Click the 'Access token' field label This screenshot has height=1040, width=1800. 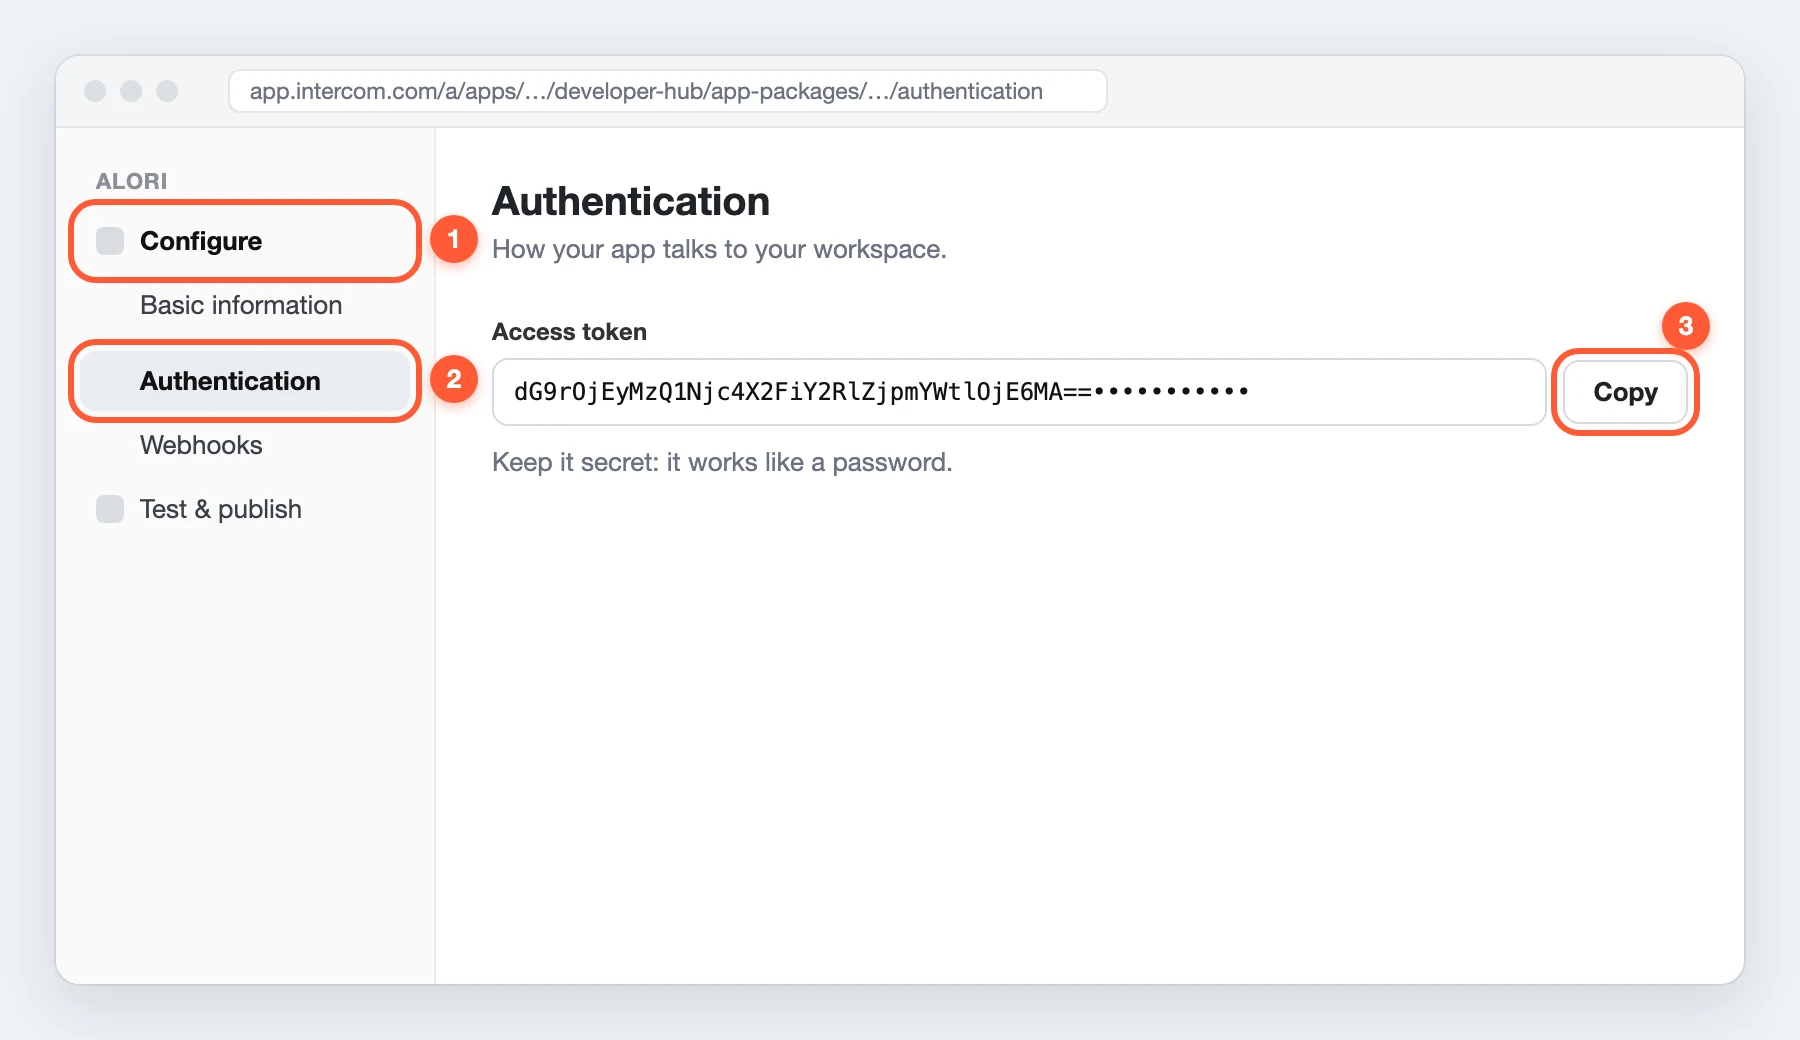tap(569, 332)
